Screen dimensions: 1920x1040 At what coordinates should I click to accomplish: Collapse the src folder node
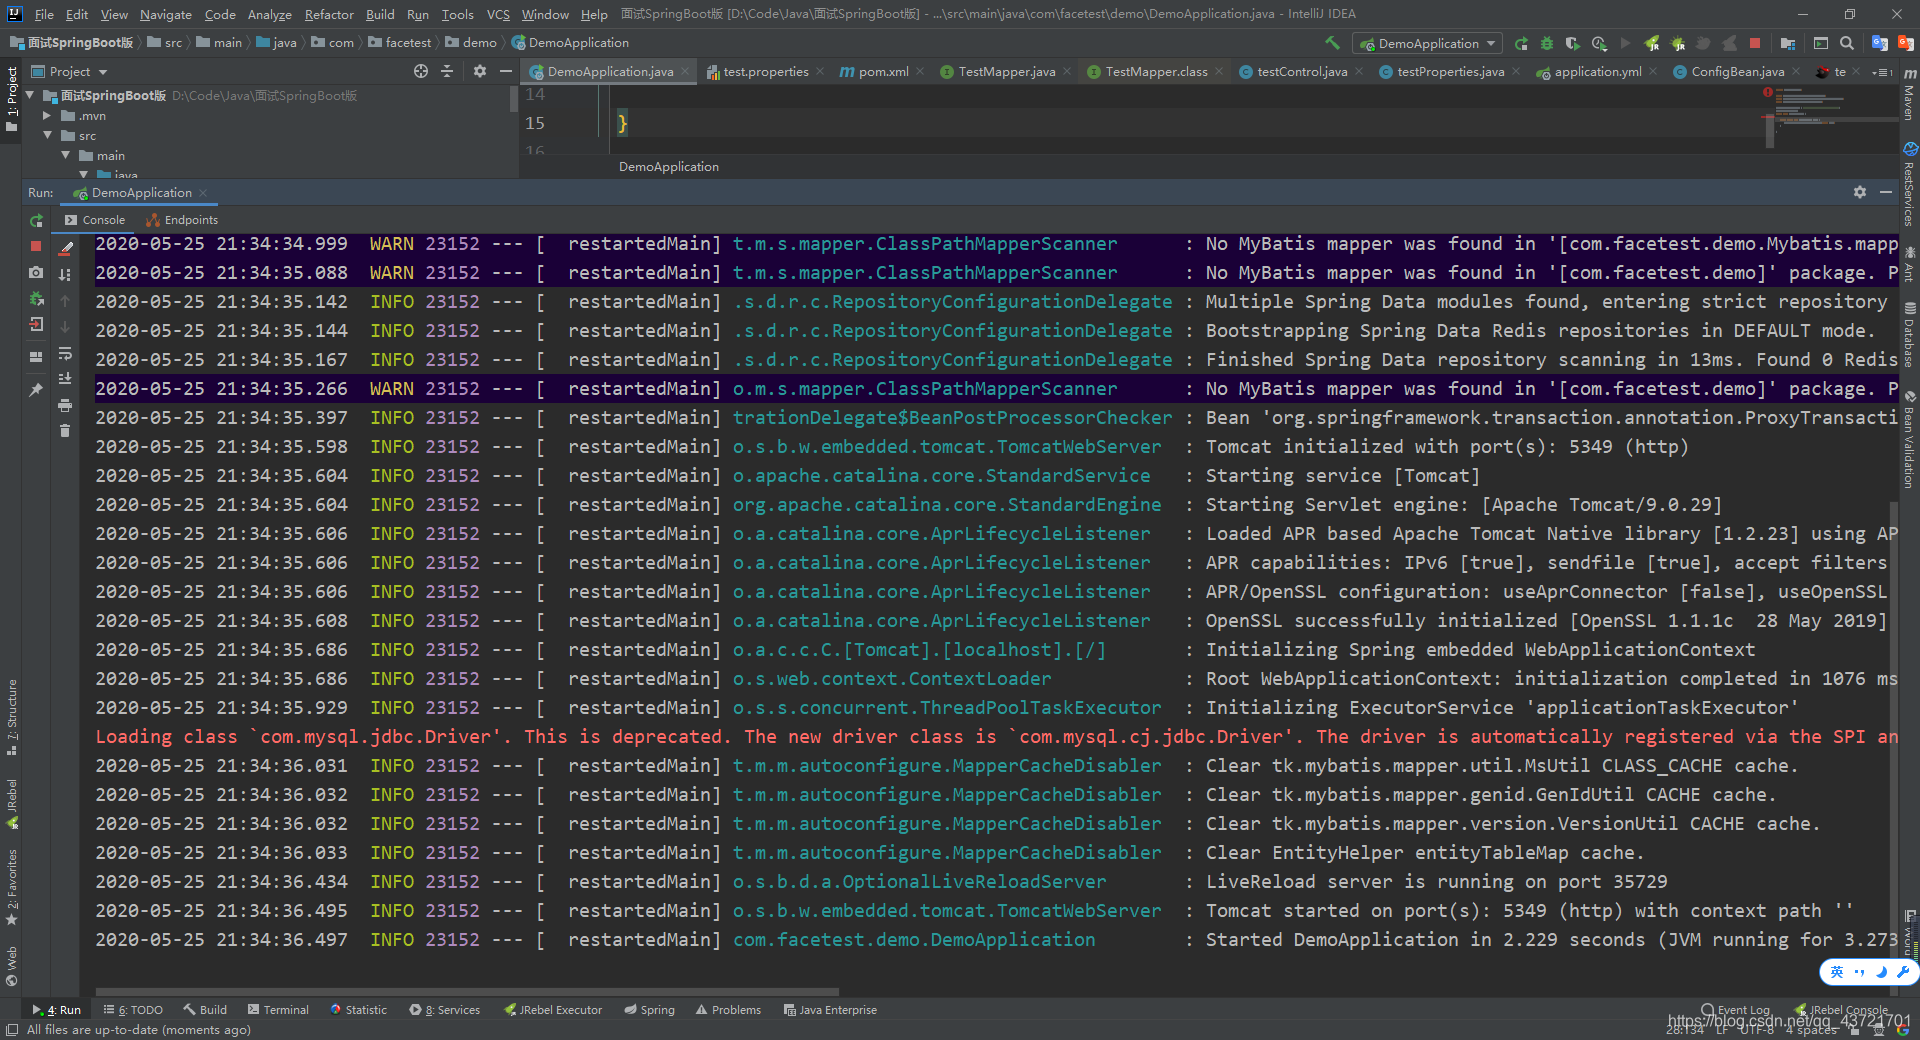pos(47,136)
